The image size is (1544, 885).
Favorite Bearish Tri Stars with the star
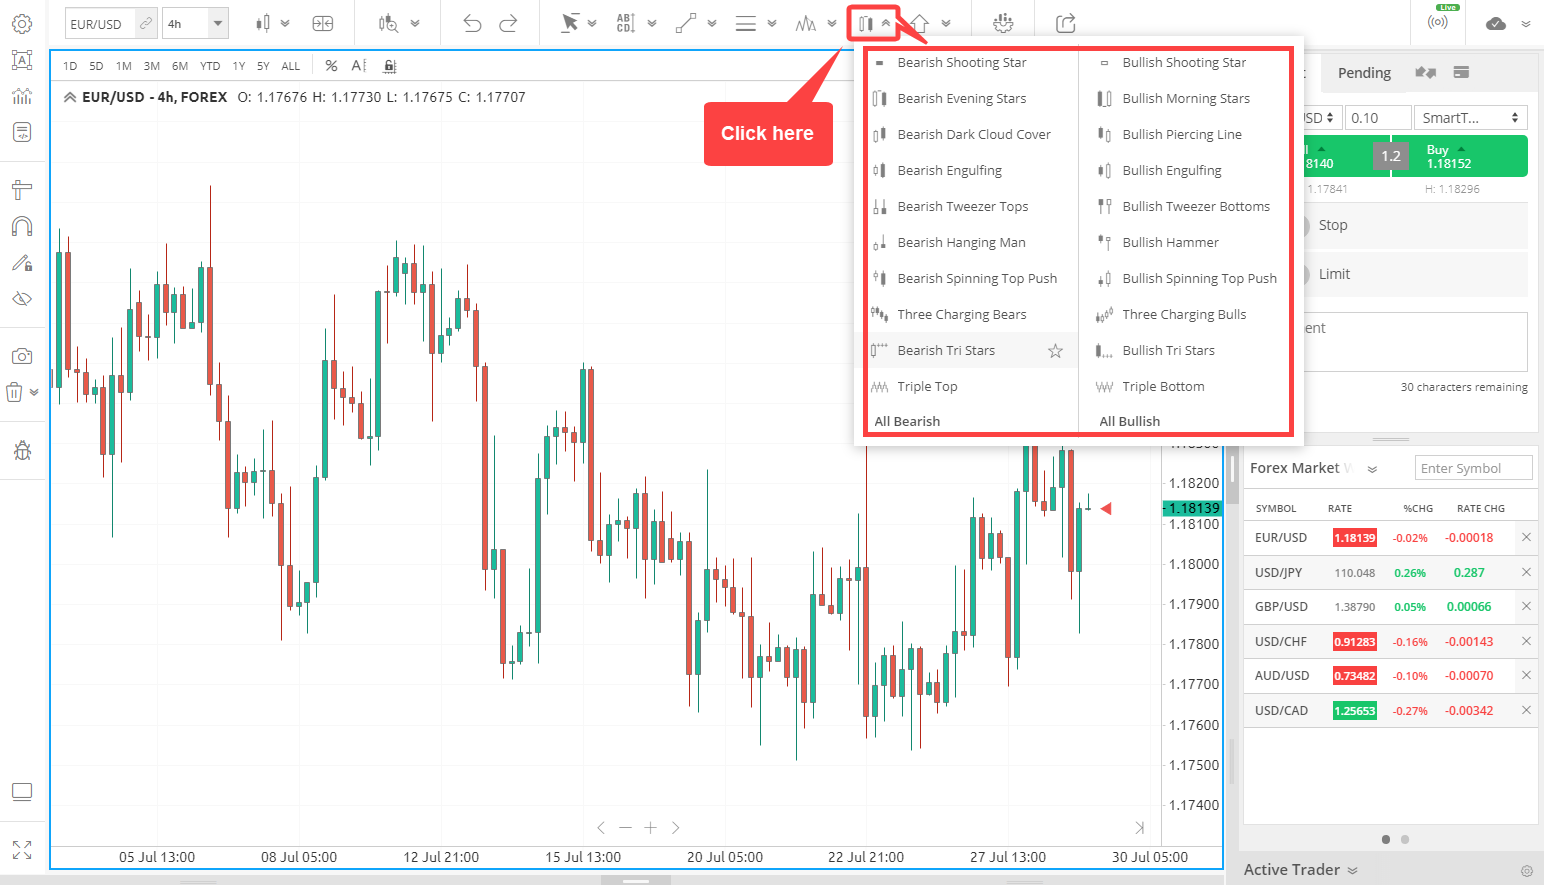pos(1055,350)
